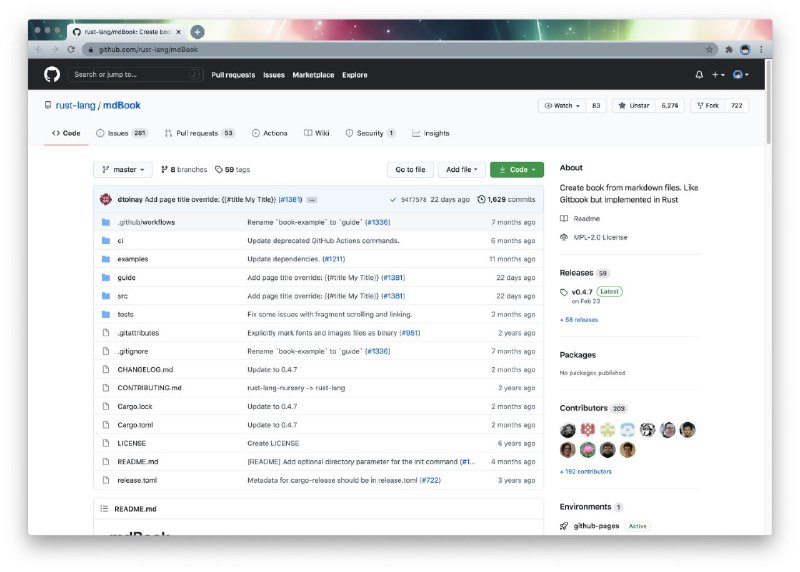The image size is (800, 572).
Task: Click the page vertical scrollbar
Action: [x=768, y=102]
